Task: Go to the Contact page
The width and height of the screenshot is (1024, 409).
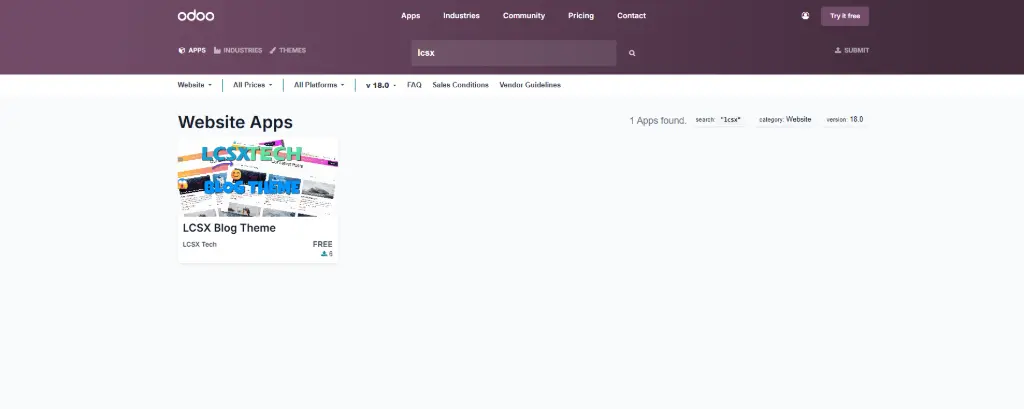Action: 632,16
